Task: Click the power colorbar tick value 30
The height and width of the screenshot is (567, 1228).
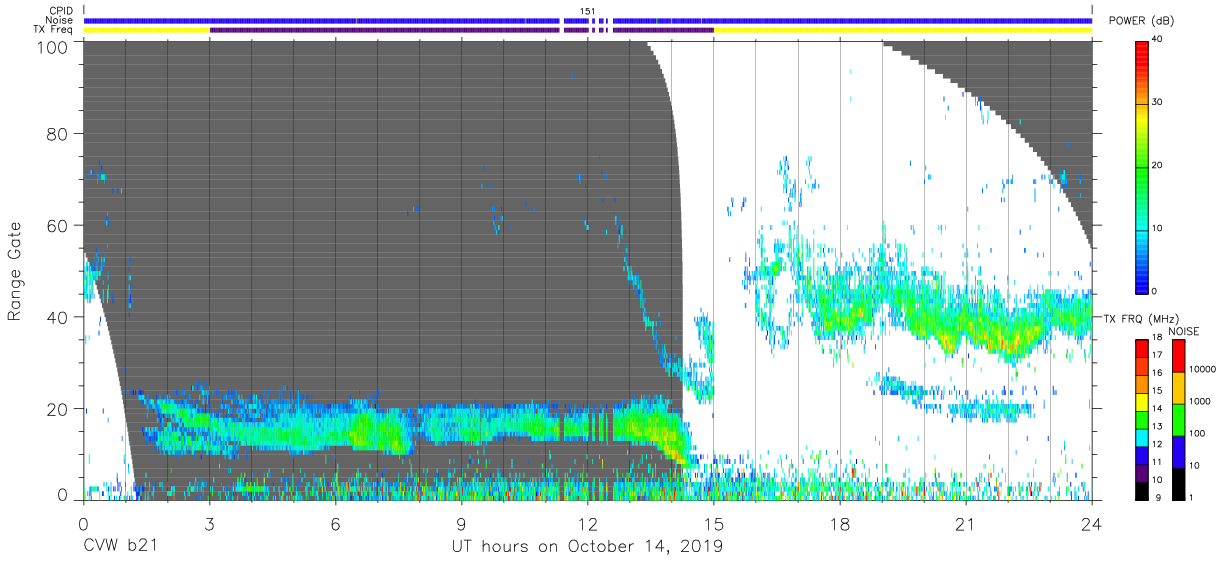Action: click(x=1158, y=103)
